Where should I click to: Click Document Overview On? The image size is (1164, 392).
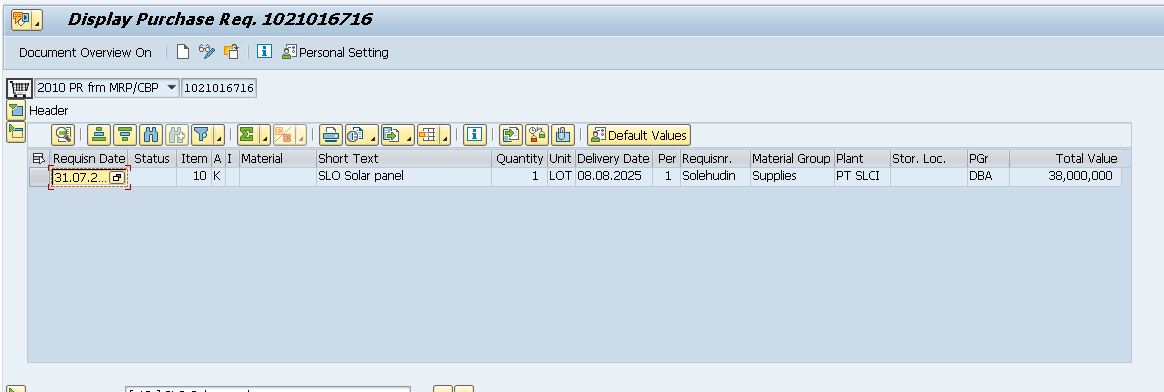pos(85,53)
